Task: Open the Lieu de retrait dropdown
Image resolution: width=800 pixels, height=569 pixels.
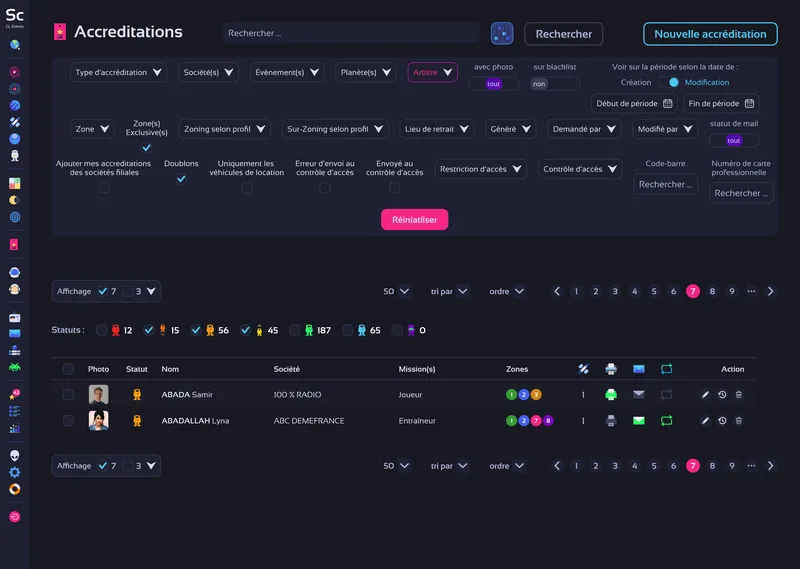Action: coord(439,129)
